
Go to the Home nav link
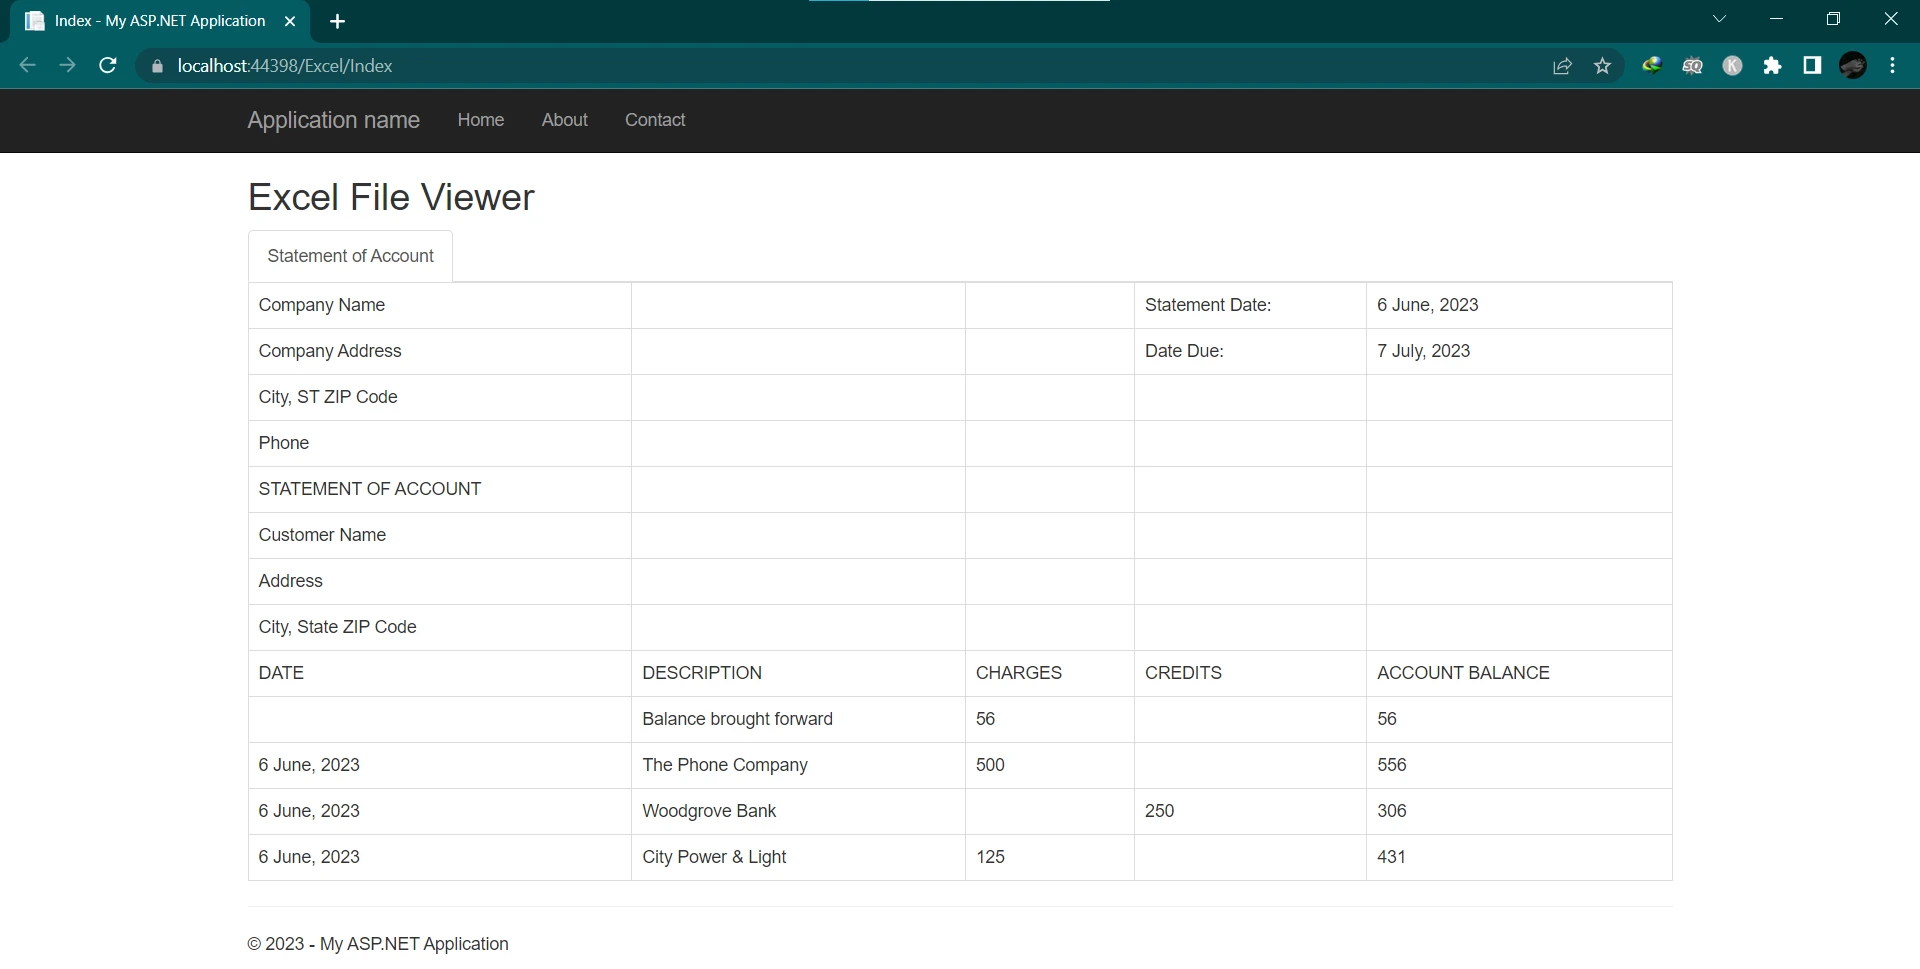click(x=480, y=120)
